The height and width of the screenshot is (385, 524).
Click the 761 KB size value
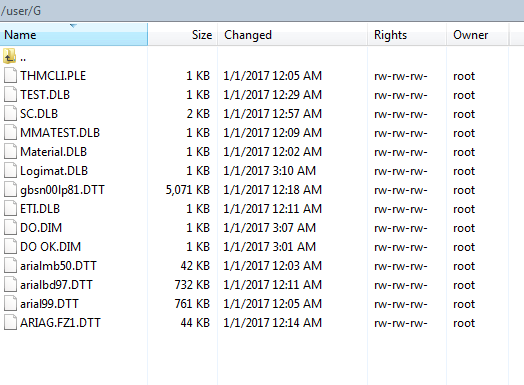[192, 304]
